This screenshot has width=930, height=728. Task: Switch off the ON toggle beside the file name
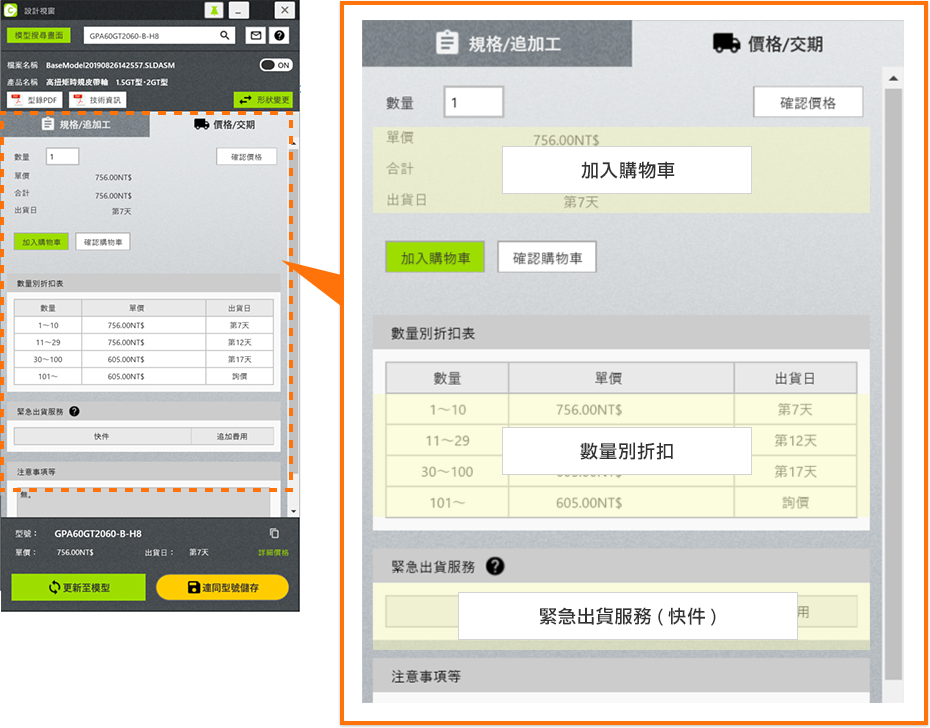[x=276, y=63]
